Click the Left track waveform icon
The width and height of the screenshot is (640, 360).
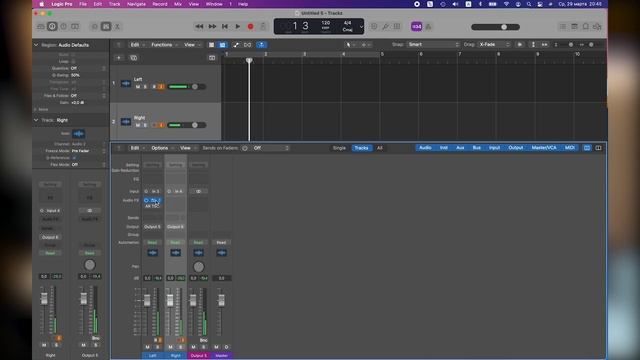click(x=126, y=84)
